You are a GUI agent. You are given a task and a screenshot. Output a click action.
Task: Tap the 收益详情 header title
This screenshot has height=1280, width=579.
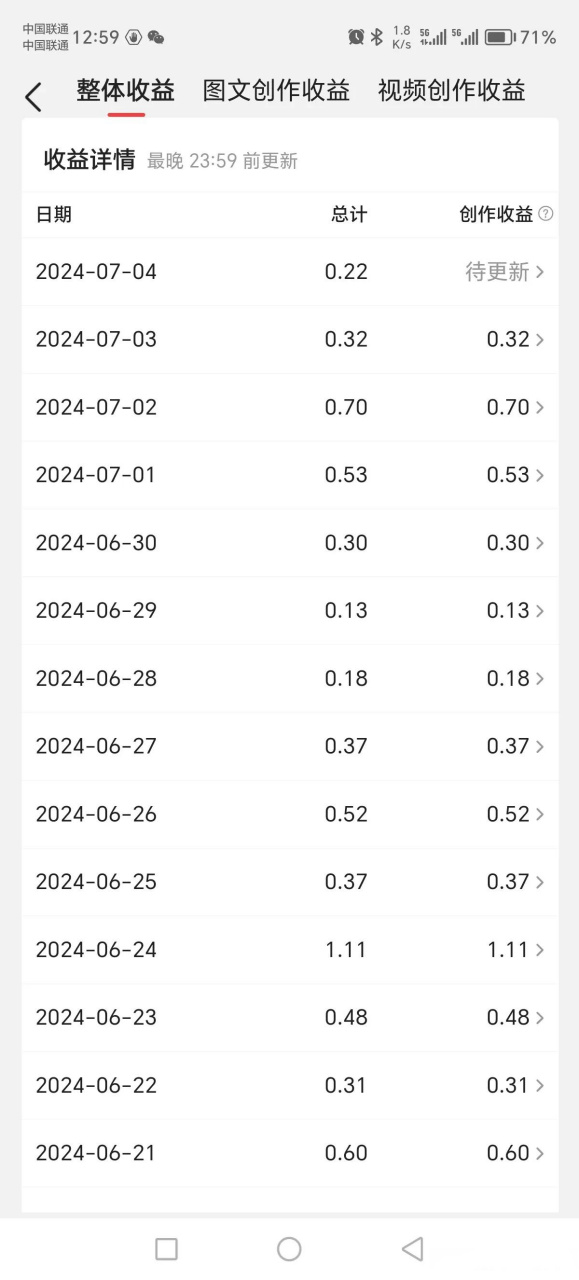click(89, 160)
